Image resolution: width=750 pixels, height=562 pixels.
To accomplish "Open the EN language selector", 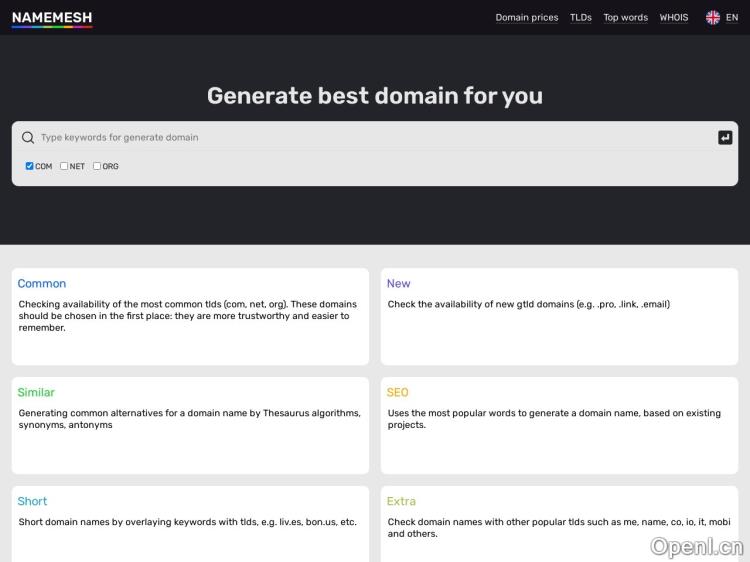I will [x=731, y=17].
